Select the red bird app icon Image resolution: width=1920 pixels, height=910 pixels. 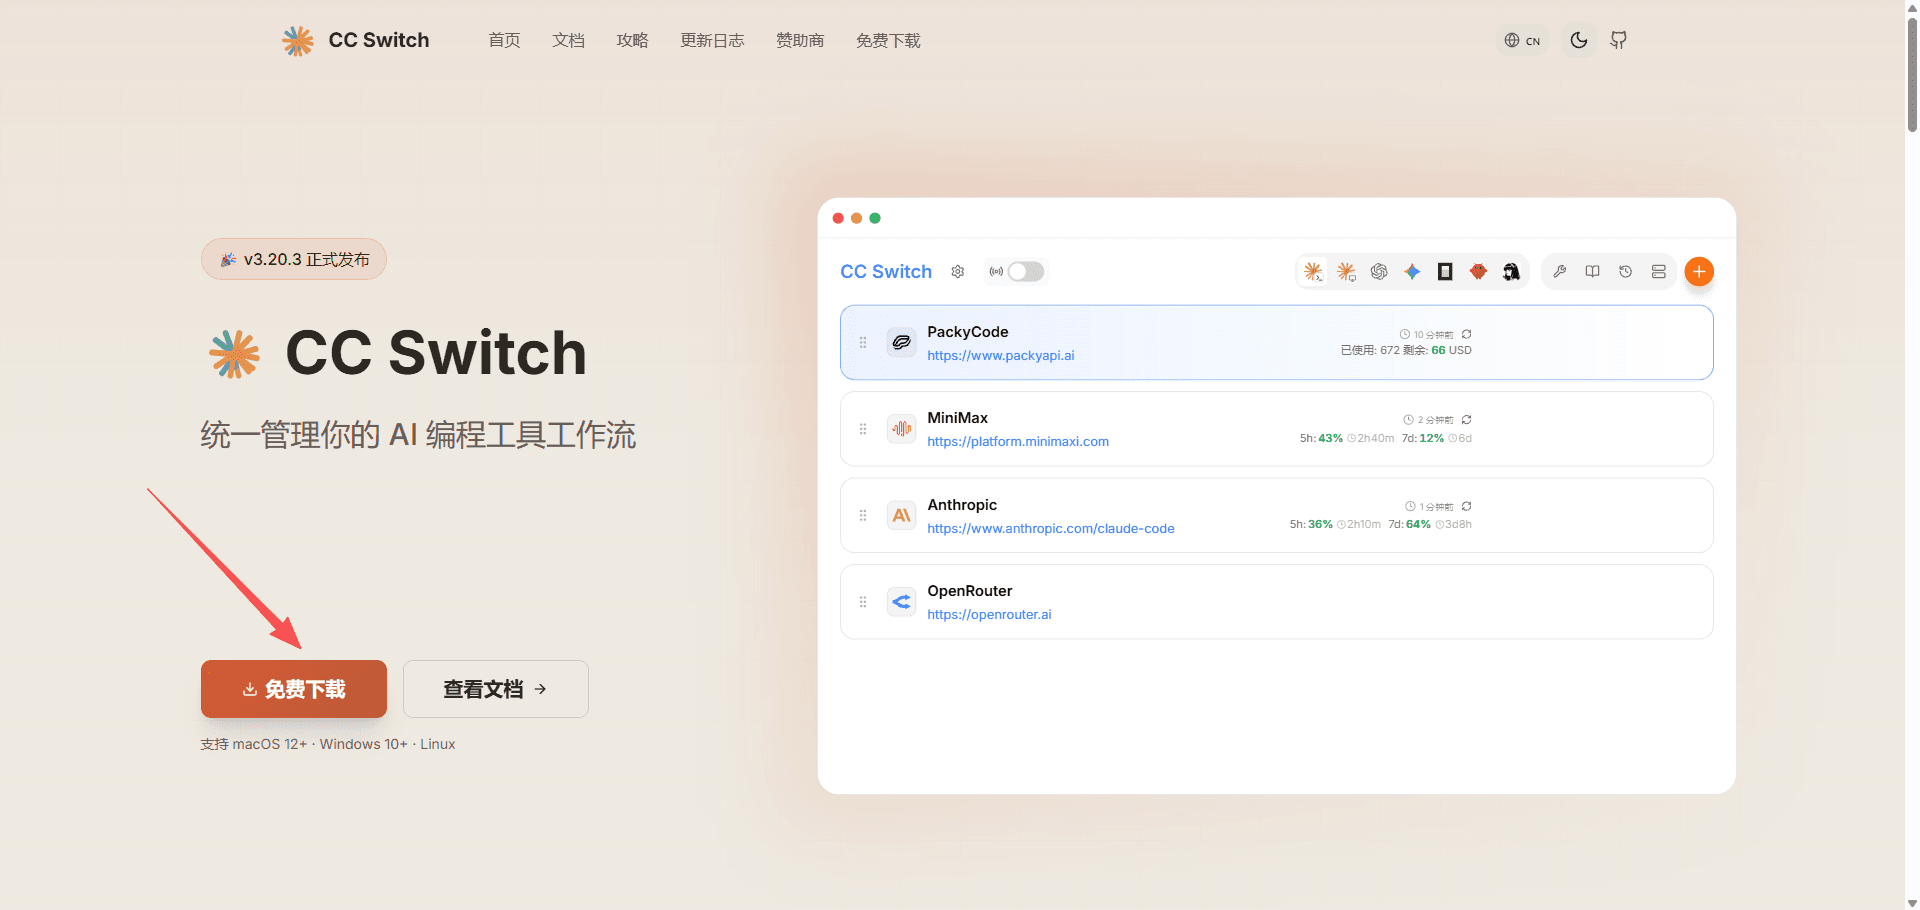1478,271
